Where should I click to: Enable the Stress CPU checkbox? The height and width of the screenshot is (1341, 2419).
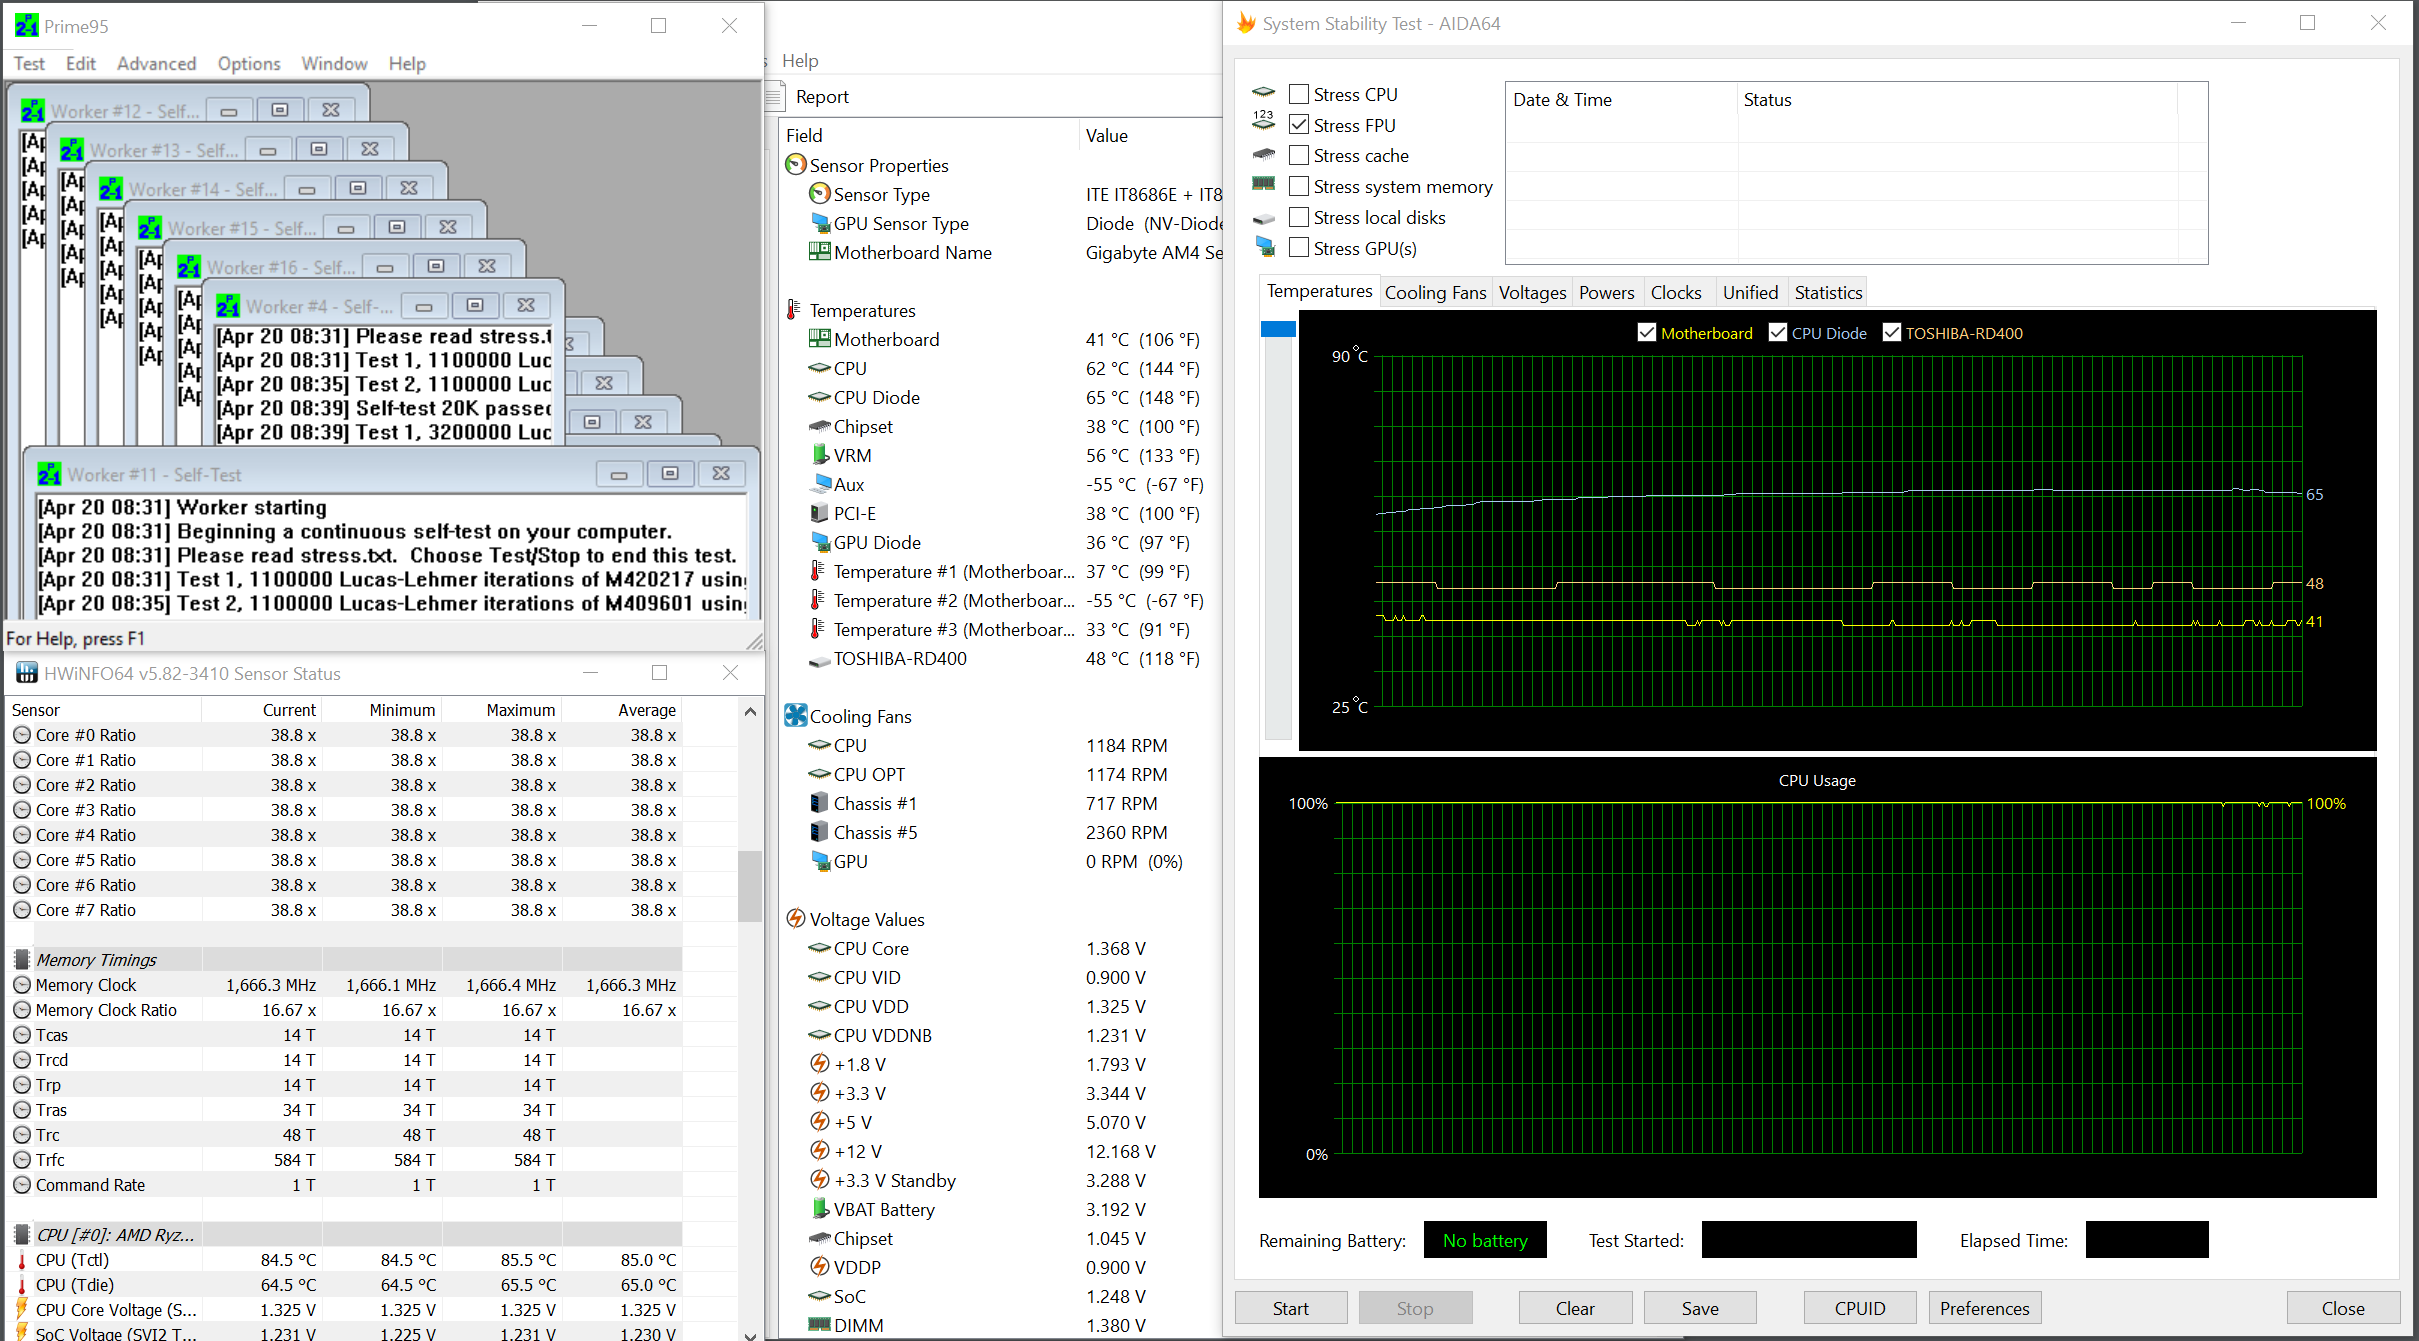pyautogui.click(x=1299, y=94)
